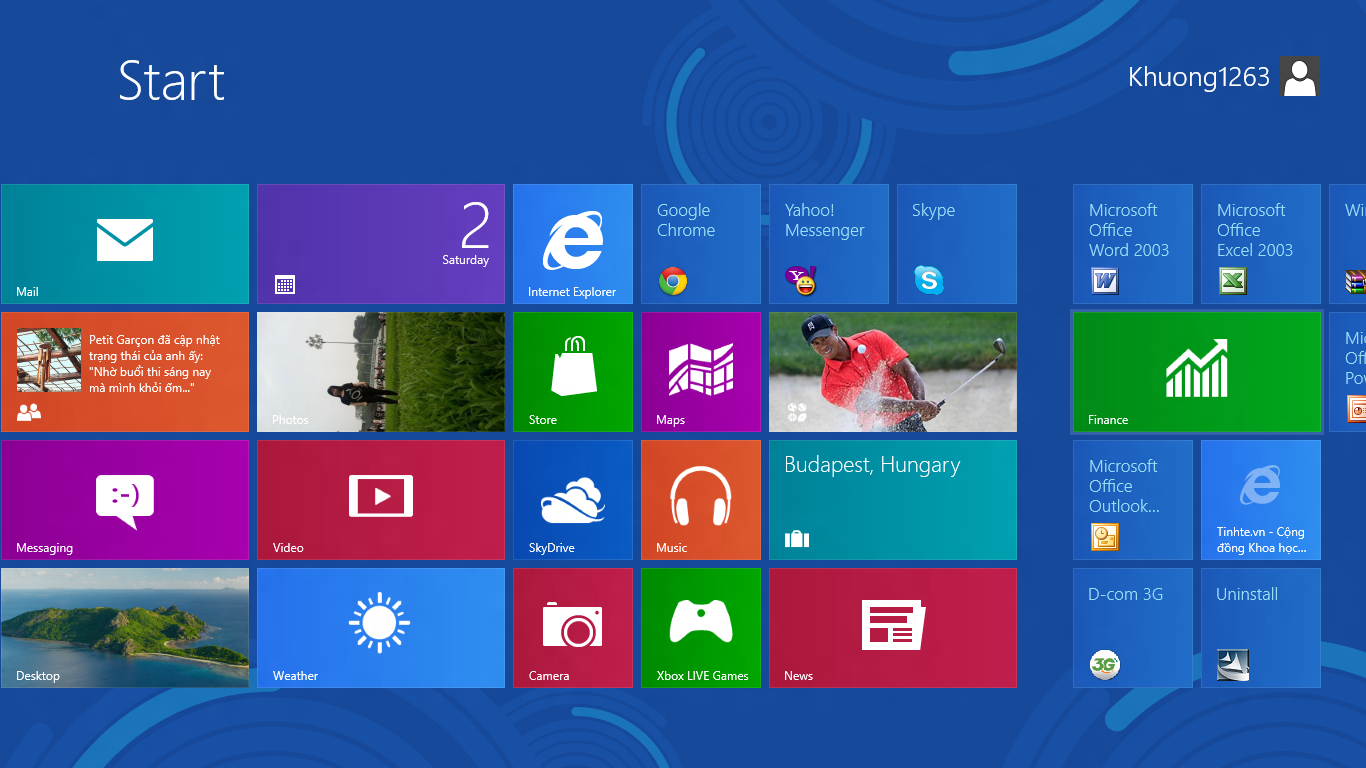Open the Mail tile

point(125,244)
